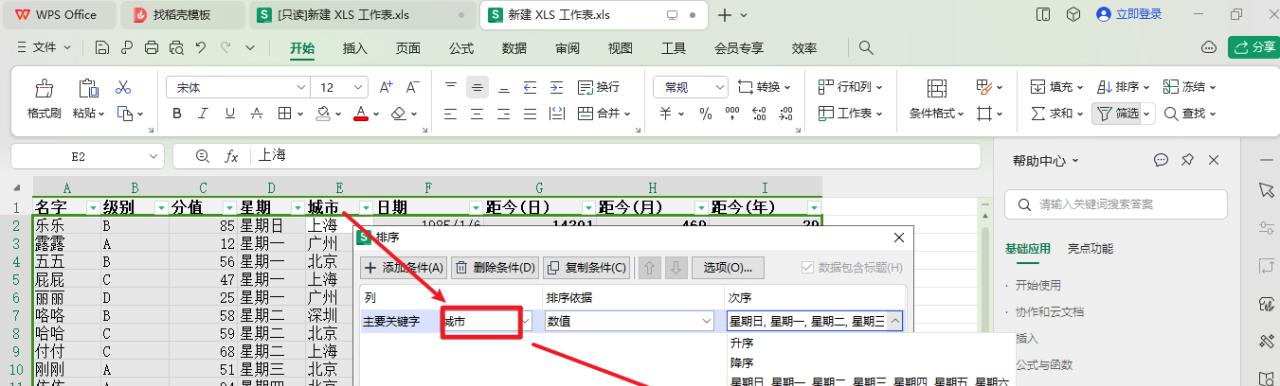This screenshot has width=1280, height=386.
Task: Decrease font size with A- icon
Action: (411, 88)
